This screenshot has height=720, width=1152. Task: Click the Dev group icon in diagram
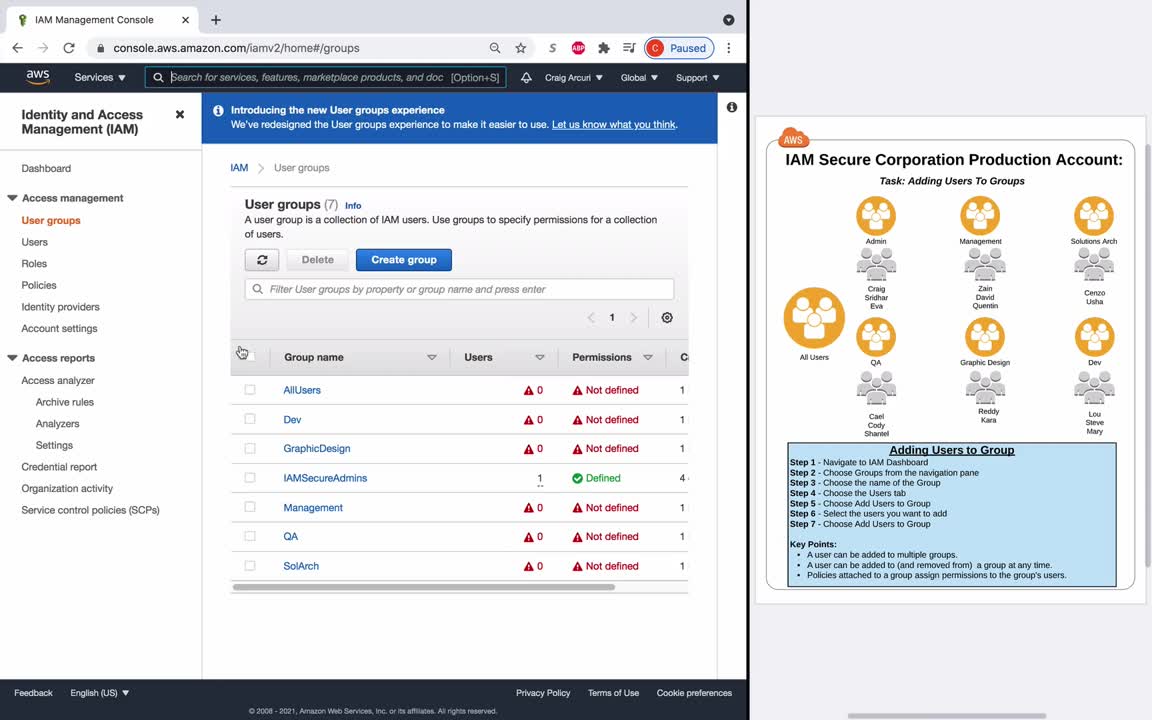pos(1095,337)
